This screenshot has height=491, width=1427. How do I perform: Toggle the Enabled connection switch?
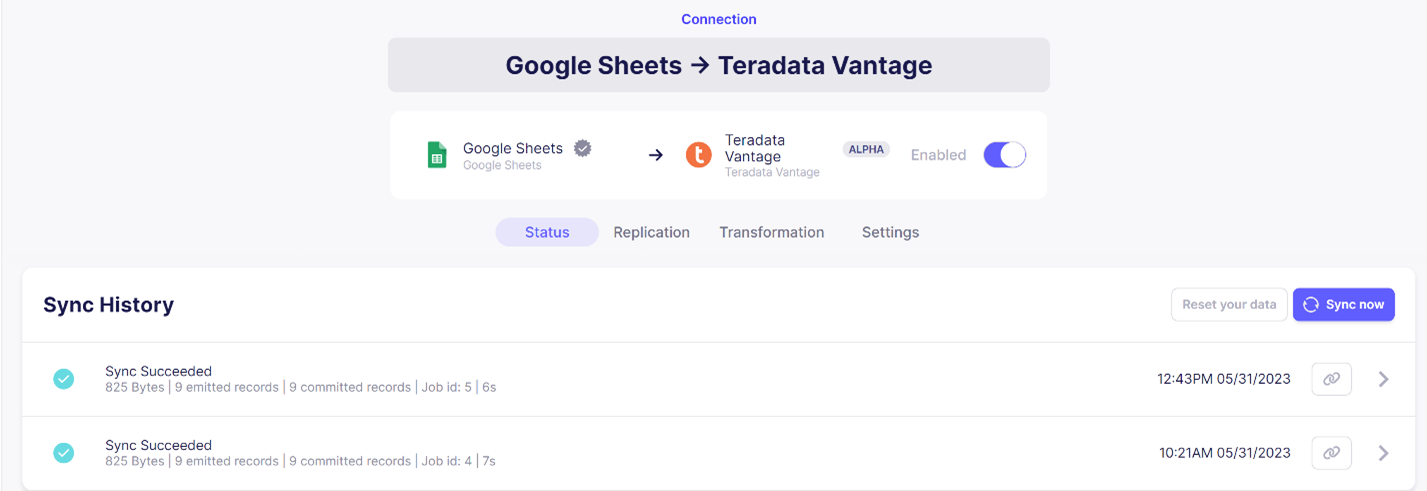tap(1005, 155)
